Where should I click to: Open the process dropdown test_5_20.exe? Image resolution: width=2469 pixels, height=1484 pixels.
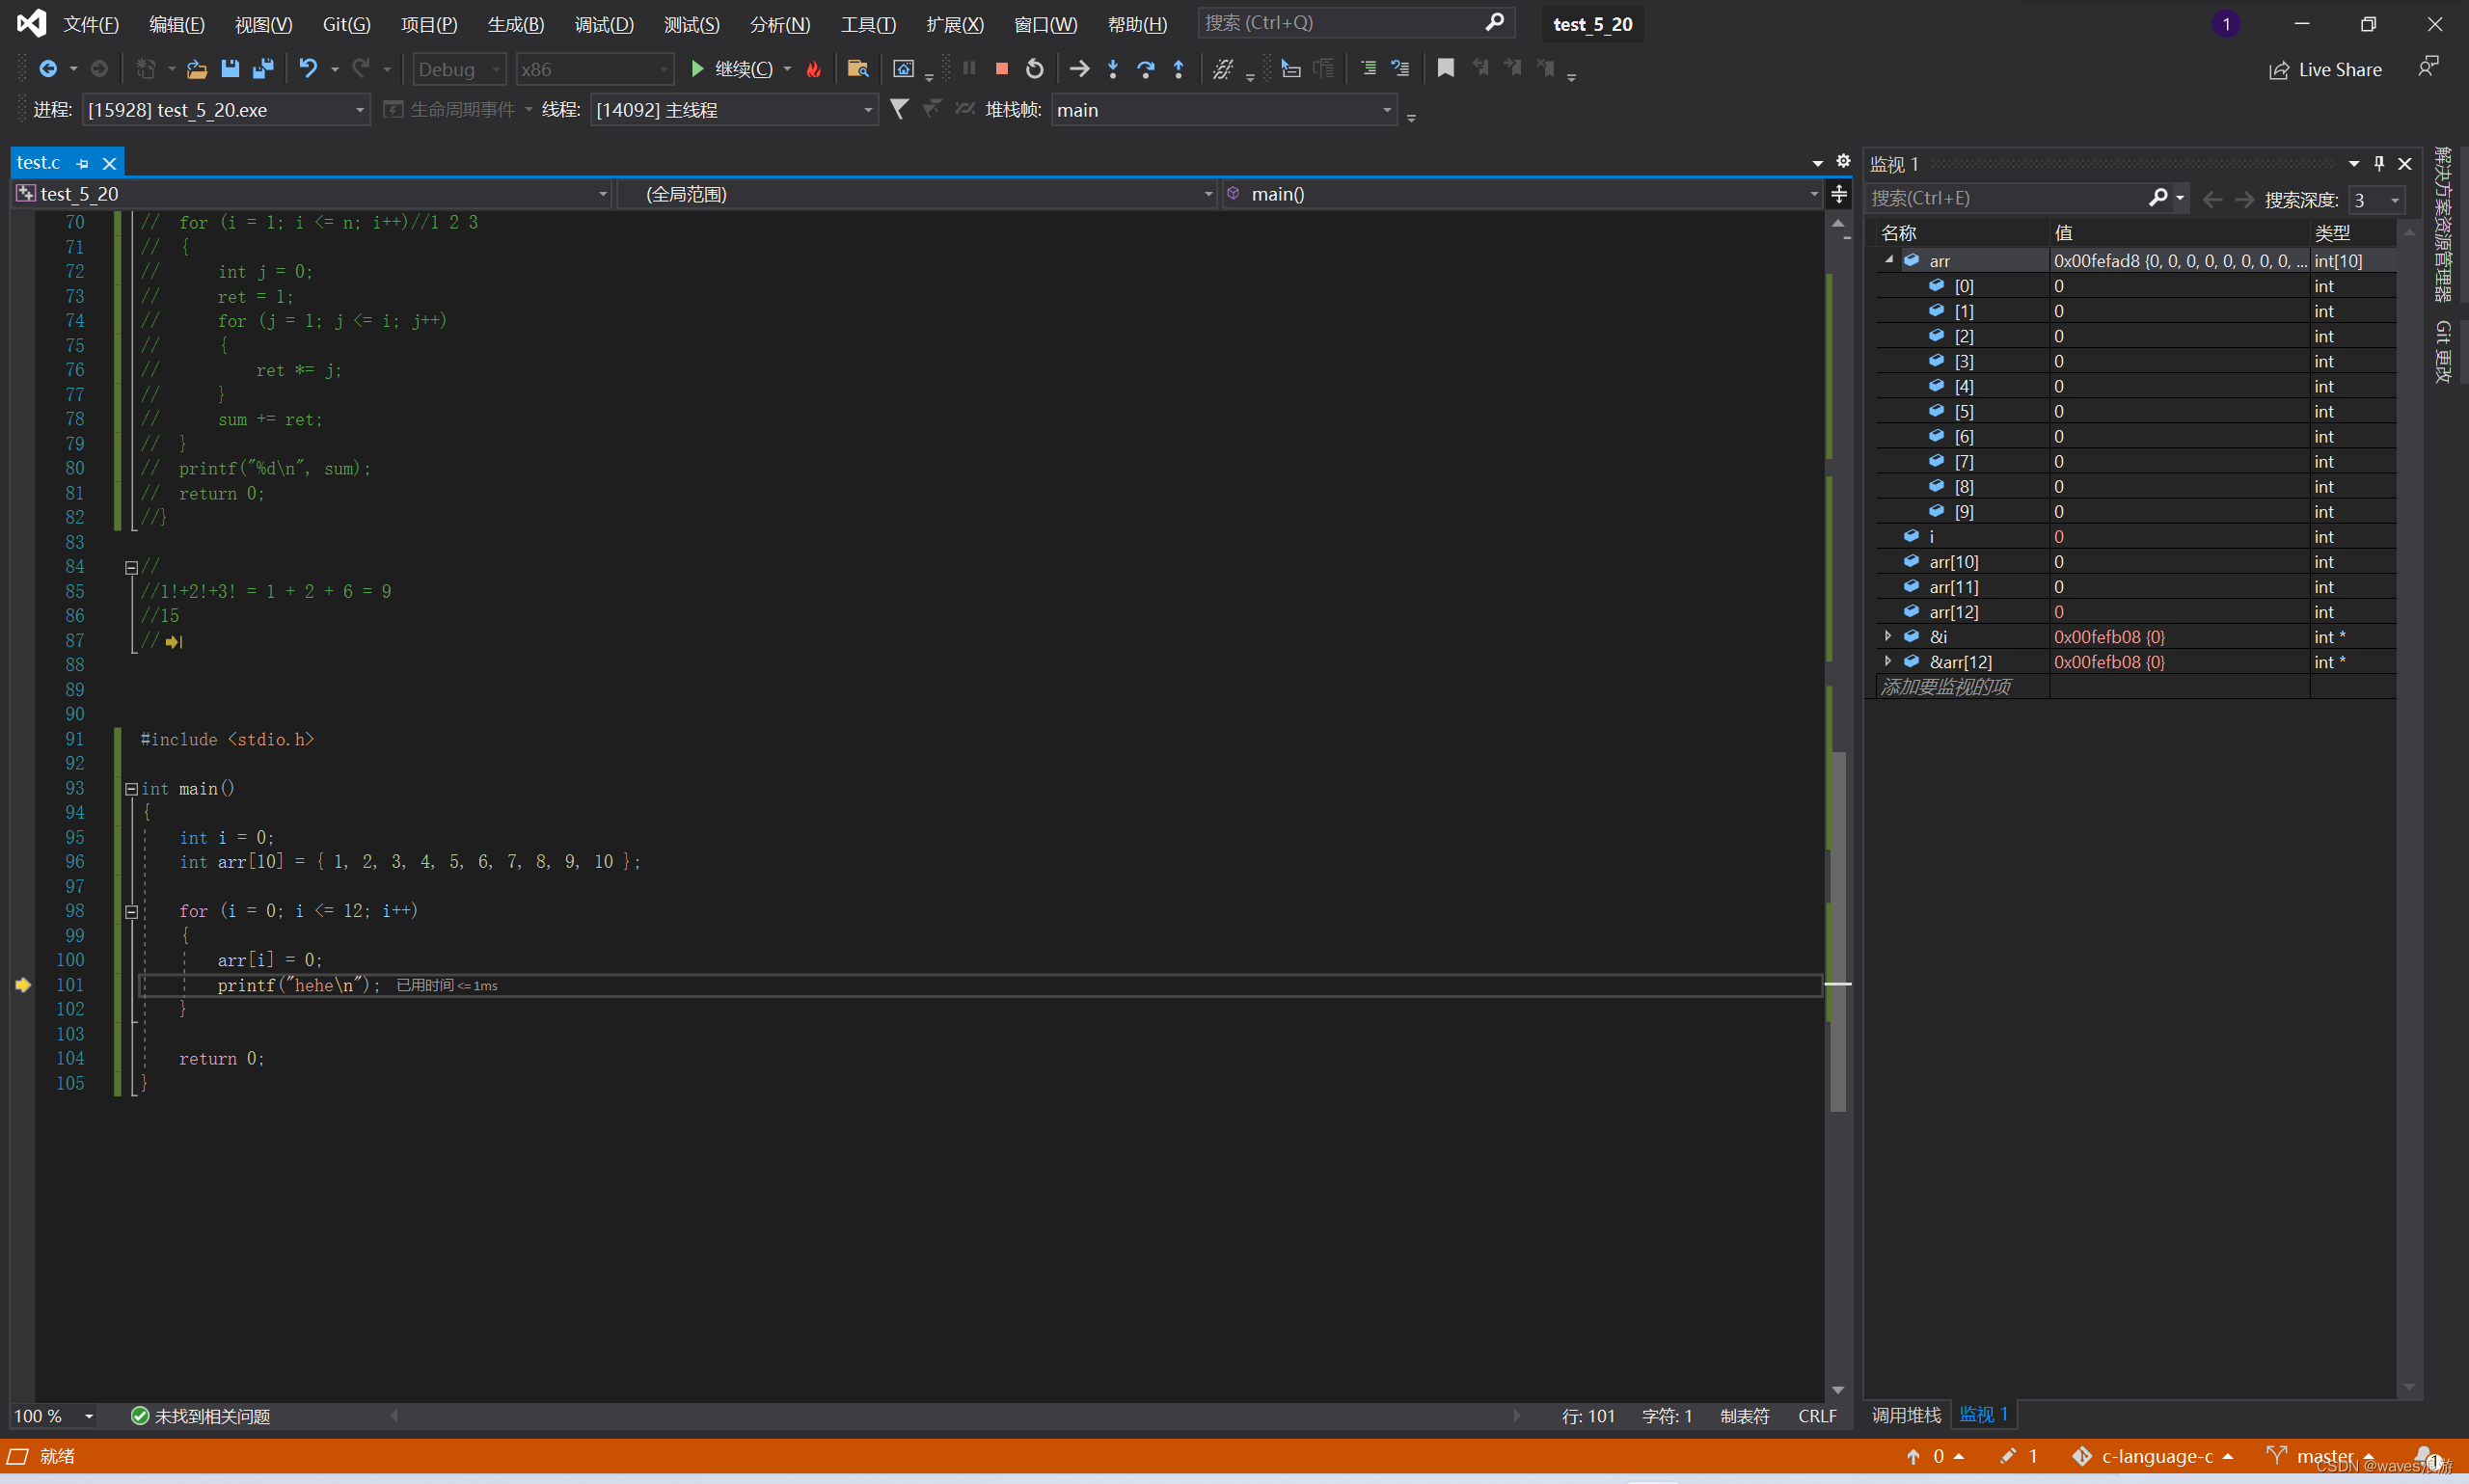tap(225, 110)
